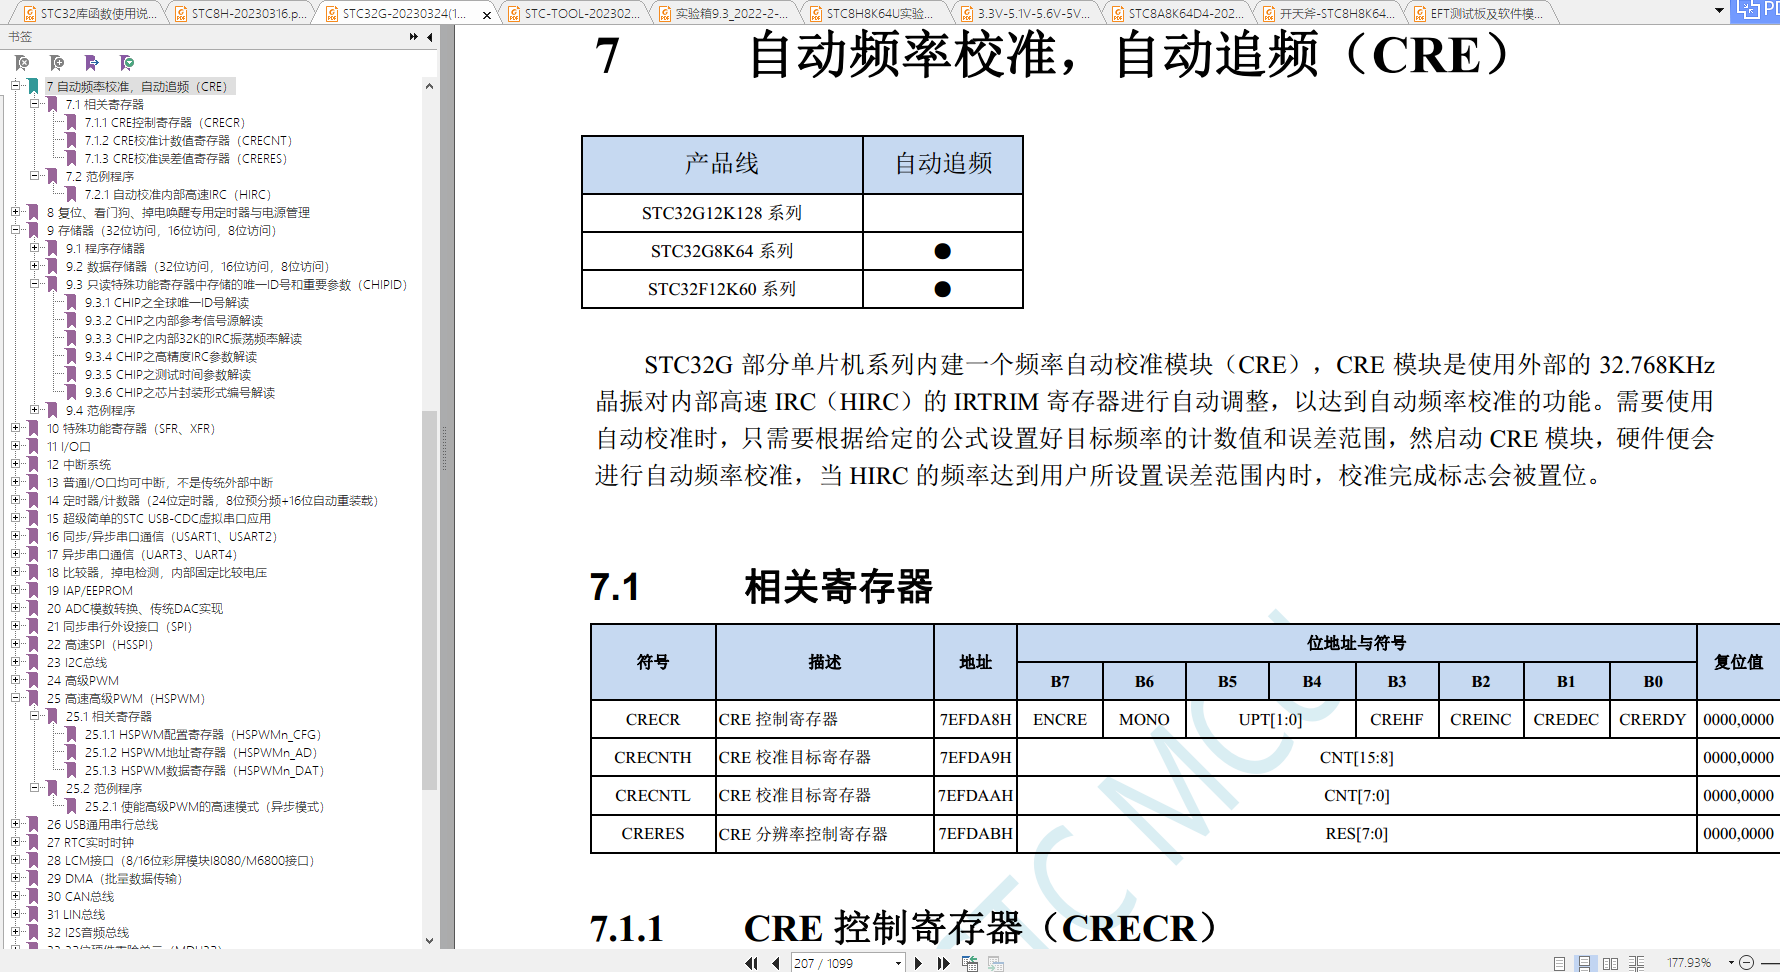Click the zoom out minus button

pos(1746,963)
